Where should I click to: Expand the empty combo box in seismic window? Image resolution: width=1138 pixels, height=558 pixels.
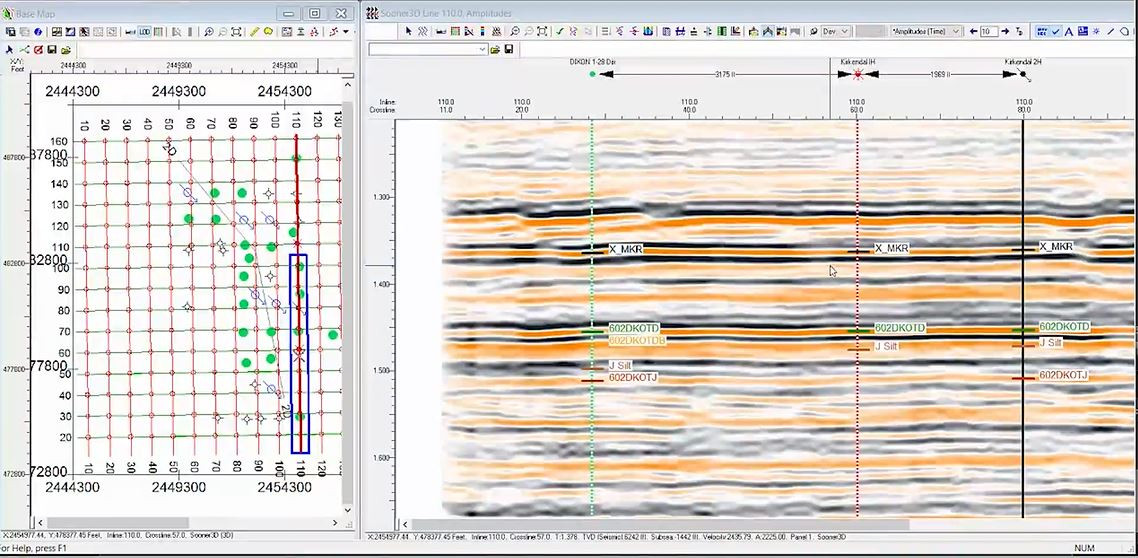coord(482,49)
